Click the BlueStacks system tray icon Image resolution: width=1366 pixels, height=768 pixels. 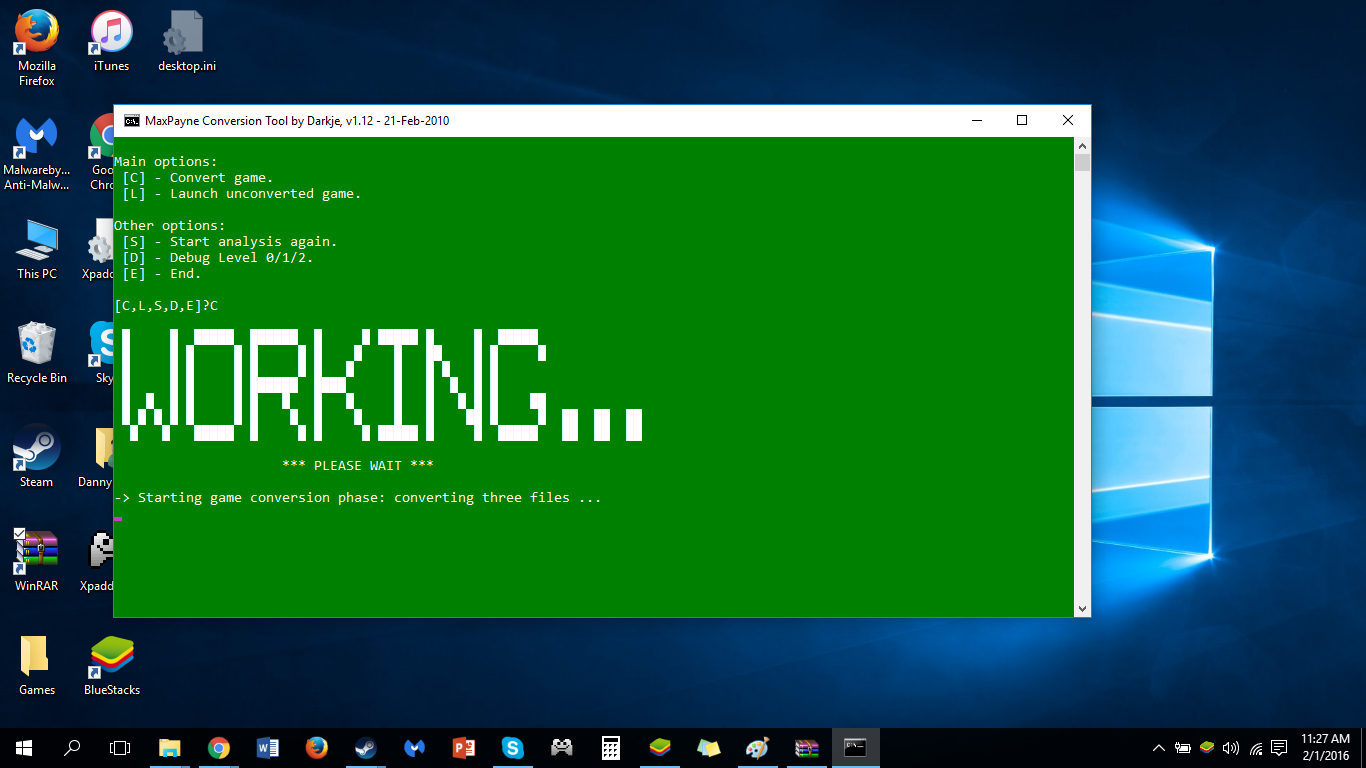(1207, 748)
